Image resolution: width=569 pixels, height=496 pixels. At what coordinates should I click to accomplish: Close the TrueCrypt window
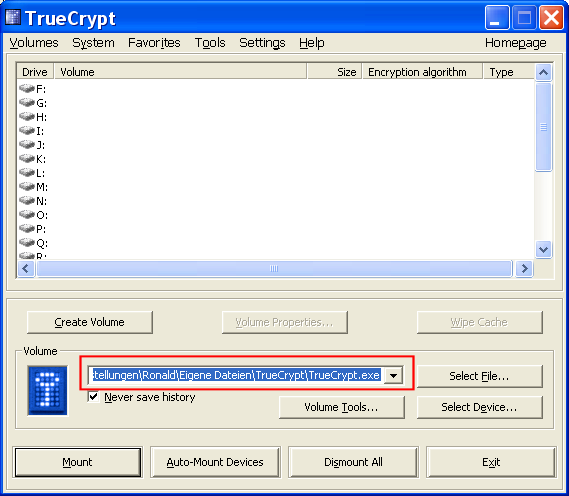(551, 17)
